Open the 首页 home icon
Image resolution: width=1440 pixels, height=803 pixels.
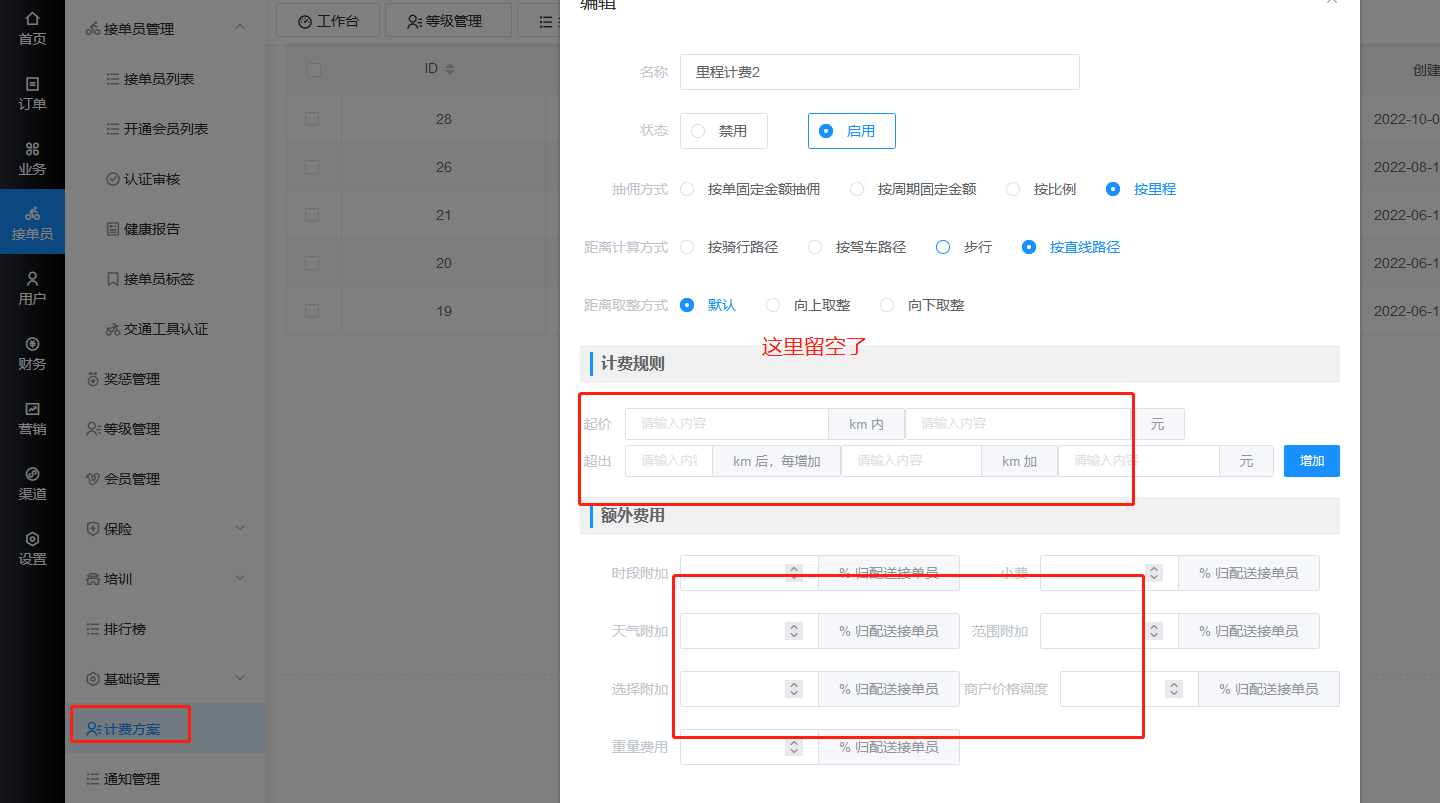tap(32, 19)
